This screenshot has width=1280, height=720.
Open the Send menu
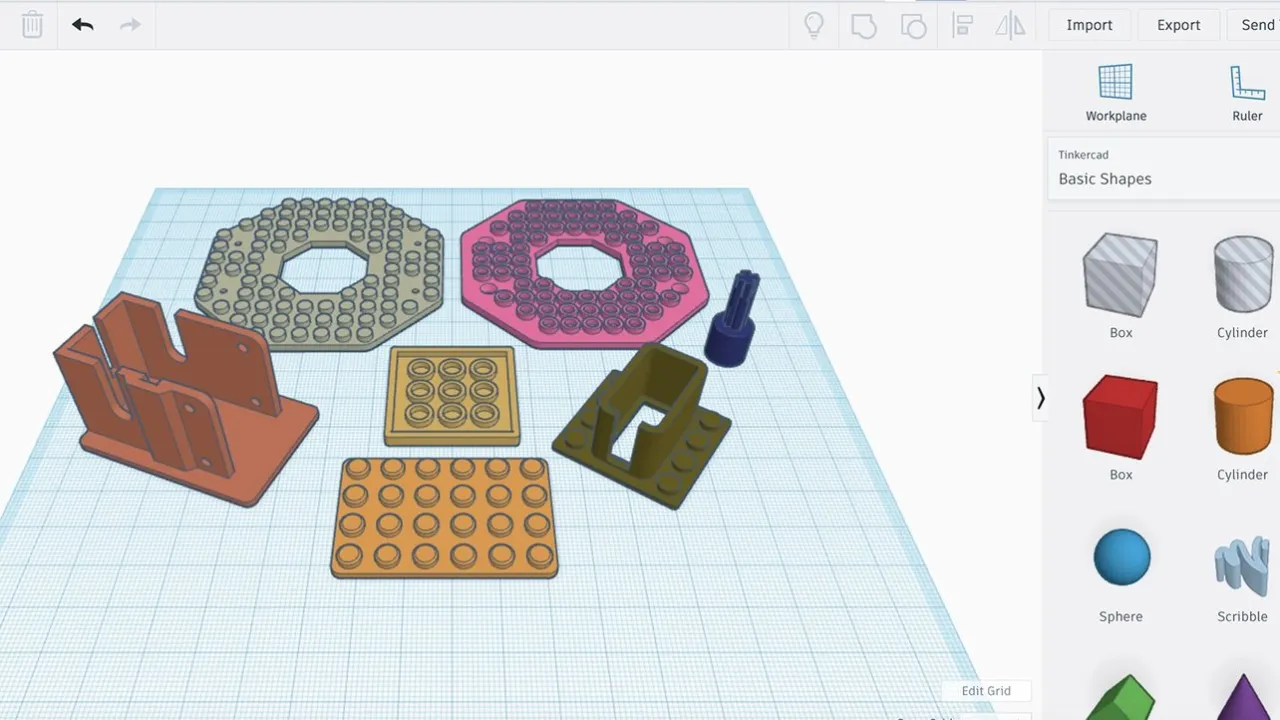[1258, 25]
